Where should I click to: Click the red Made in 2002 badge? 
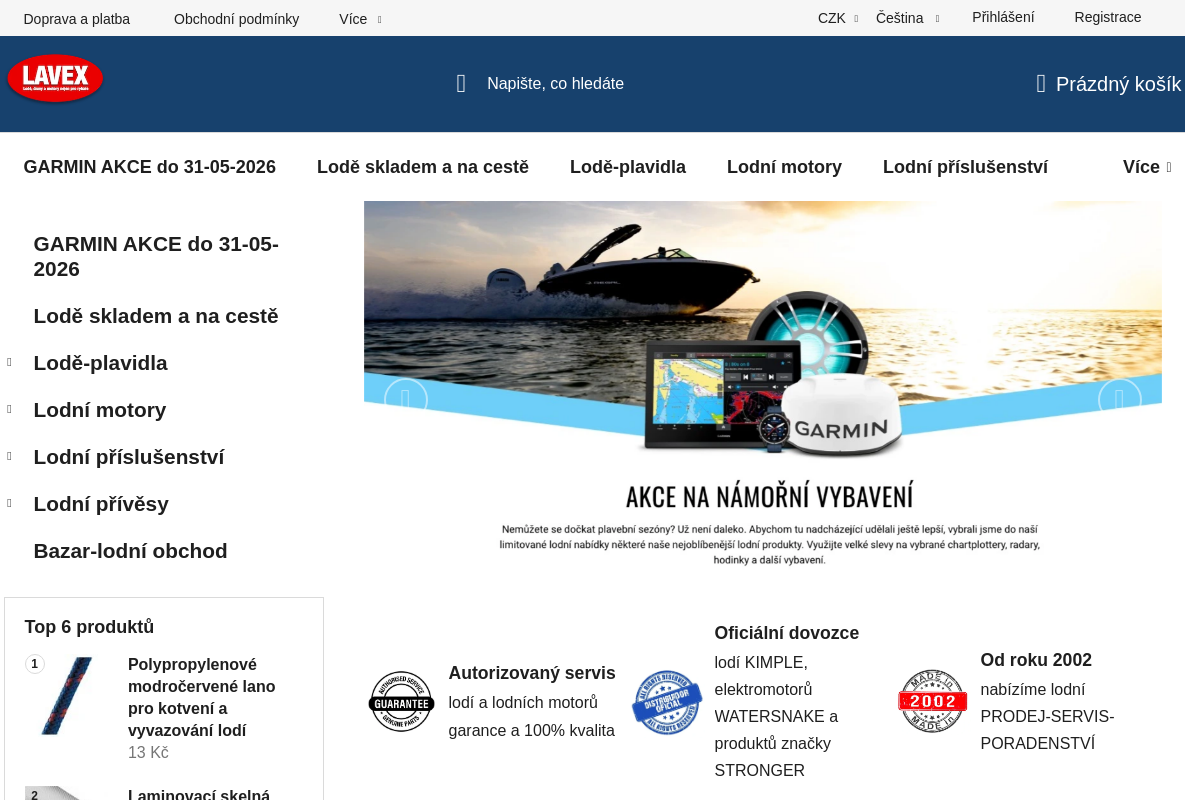pos(933,702)
